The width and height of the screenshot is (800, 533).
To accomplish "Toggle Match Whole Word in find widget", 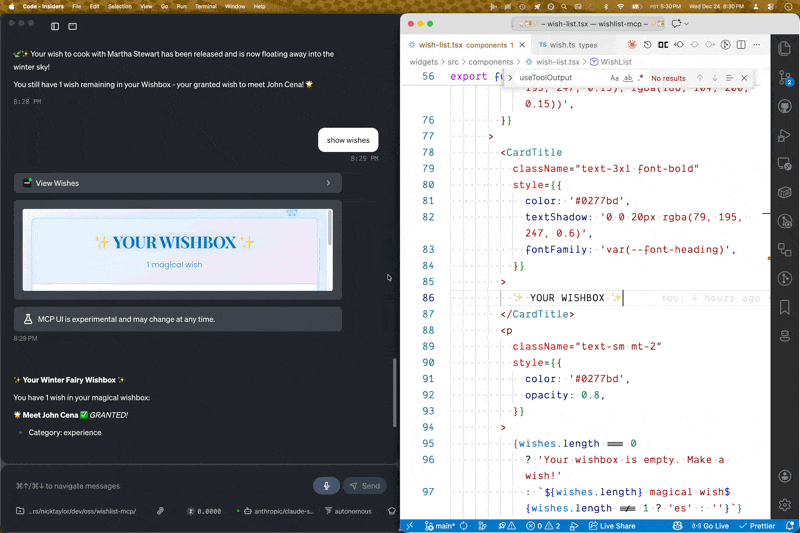I will coord(627,78).
